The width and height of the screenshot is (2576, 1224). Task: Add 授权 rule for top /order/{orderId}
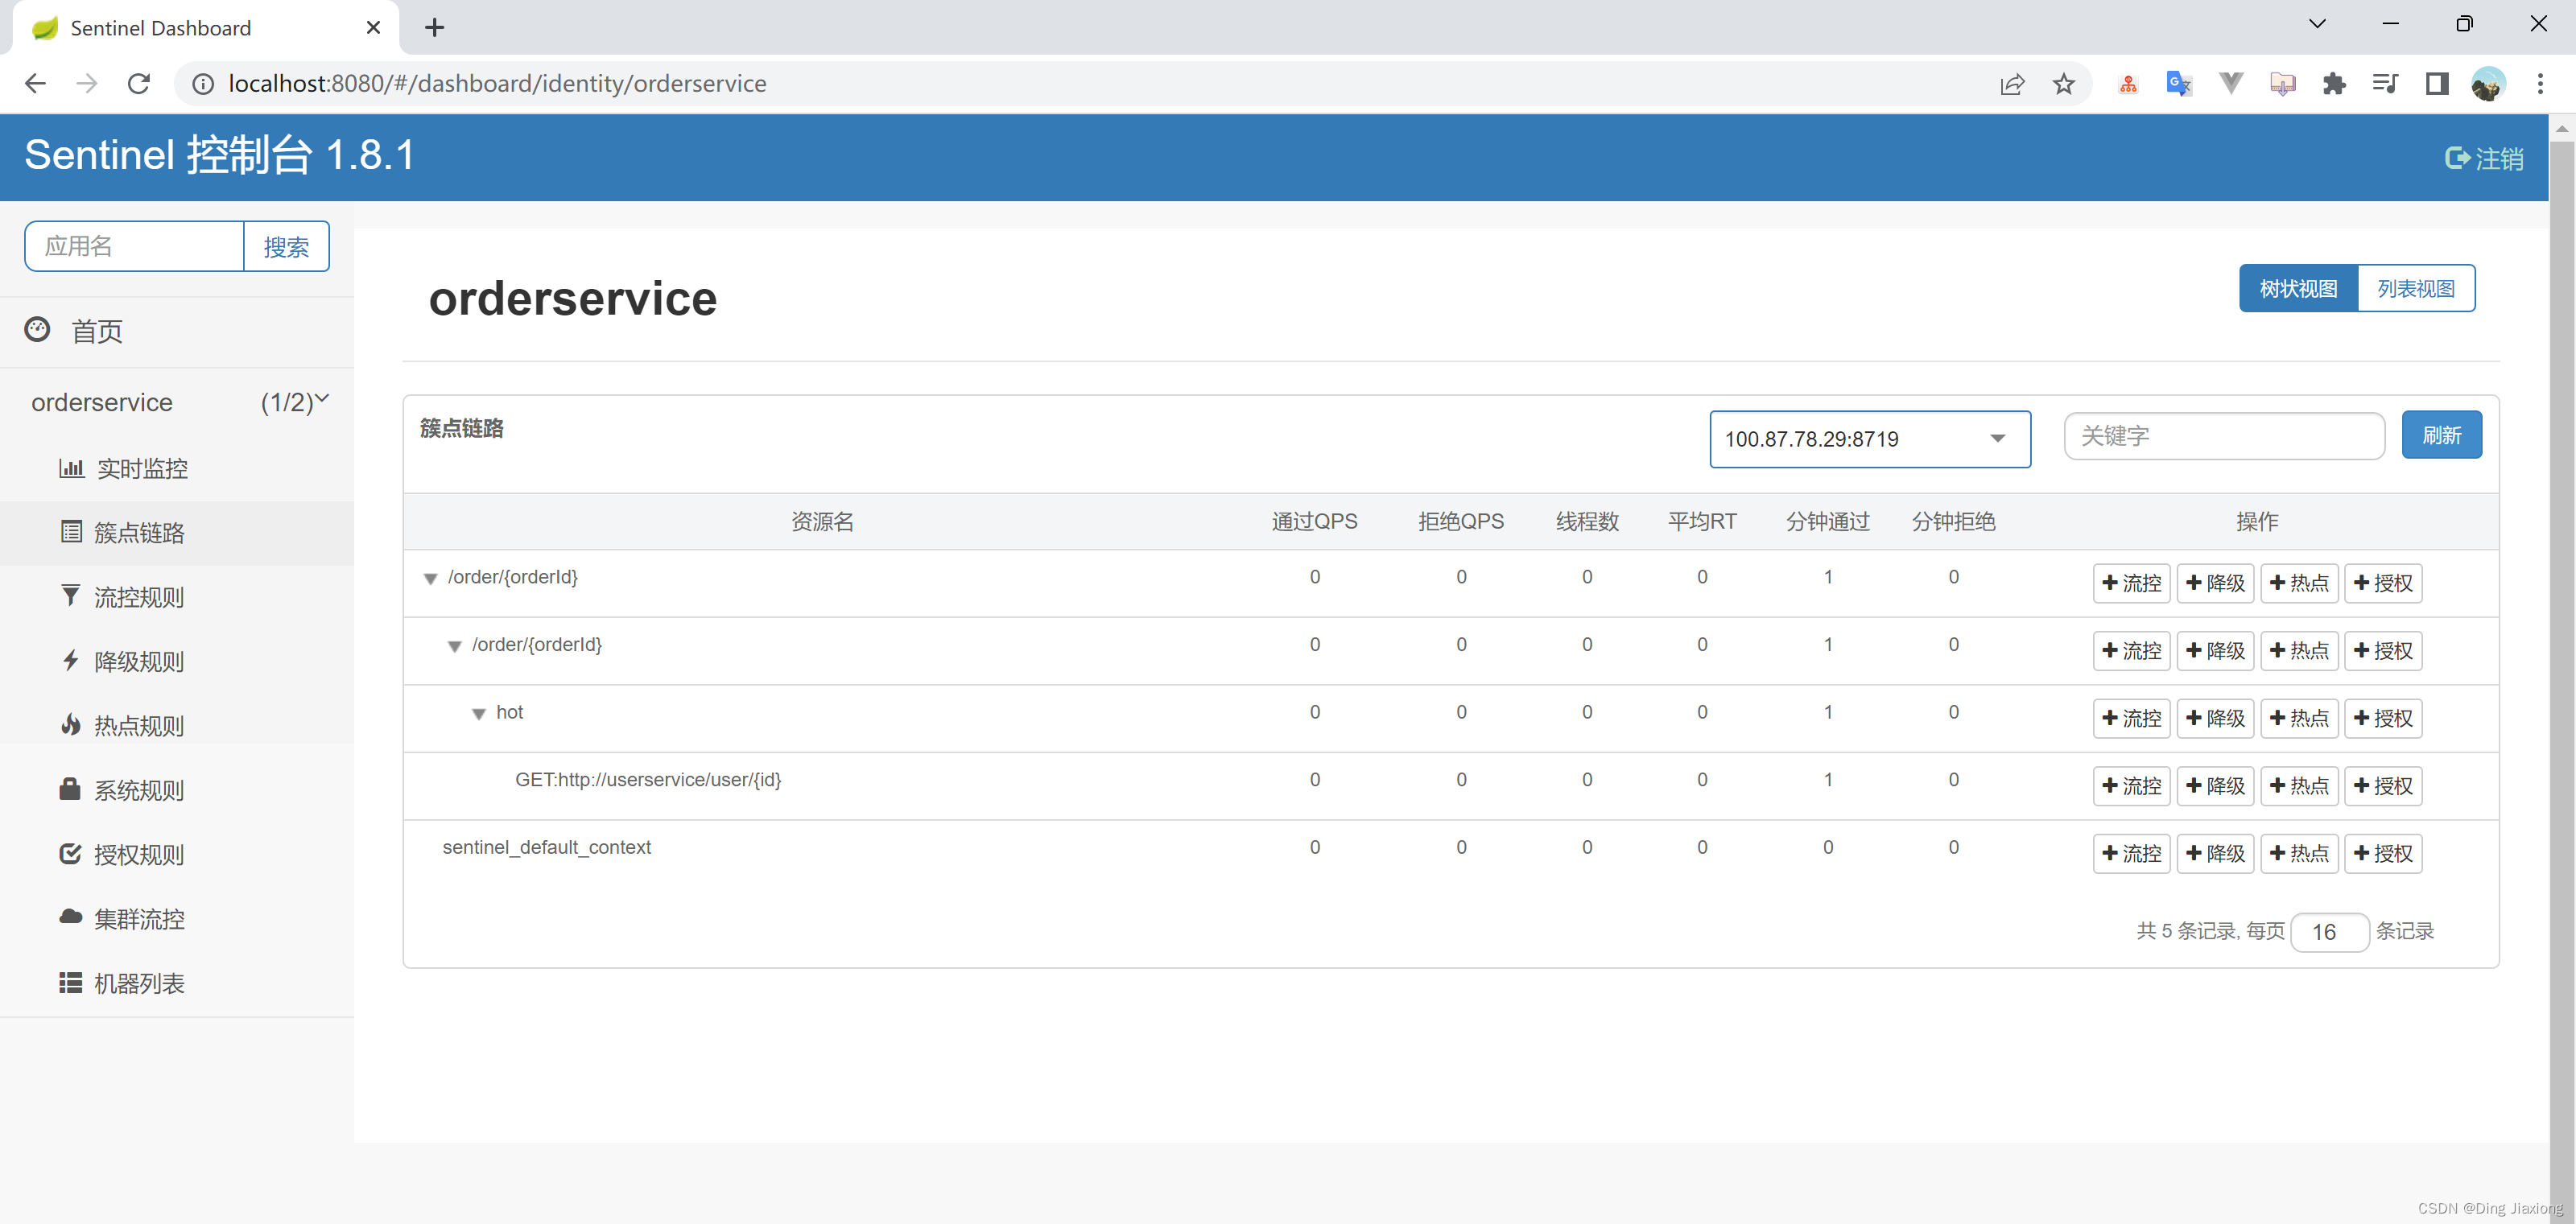2383,583
